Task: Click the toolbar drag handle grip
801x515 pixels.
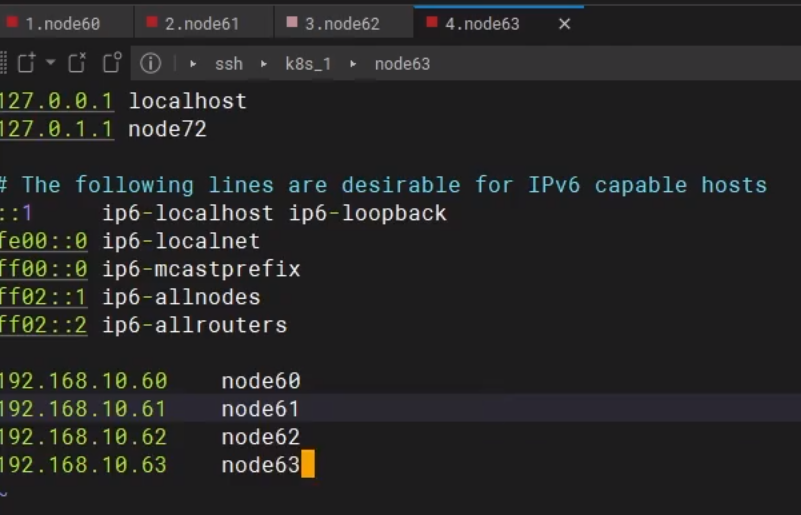Action: point(3,63)
